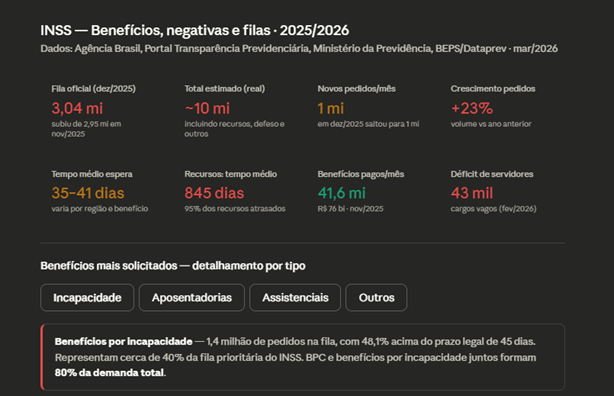
Task: Click the bold '80% da demanda total' text
Action: (x=109, y=372)
